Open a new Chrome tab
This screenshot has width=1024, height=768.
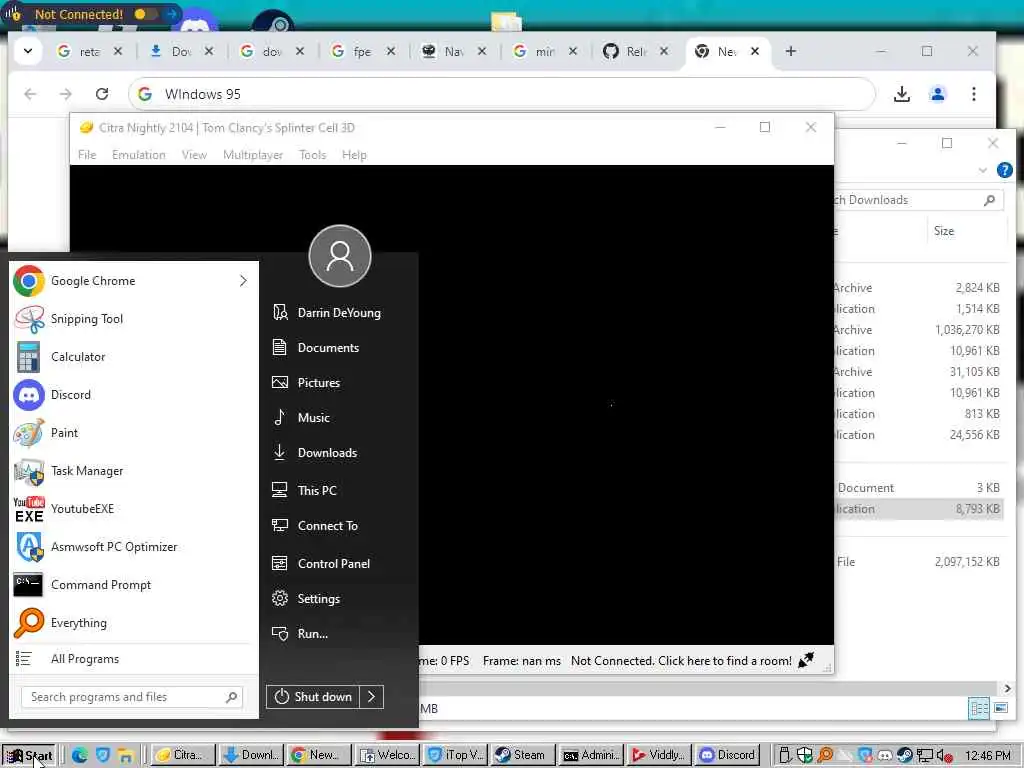click(x=790, y=51)
